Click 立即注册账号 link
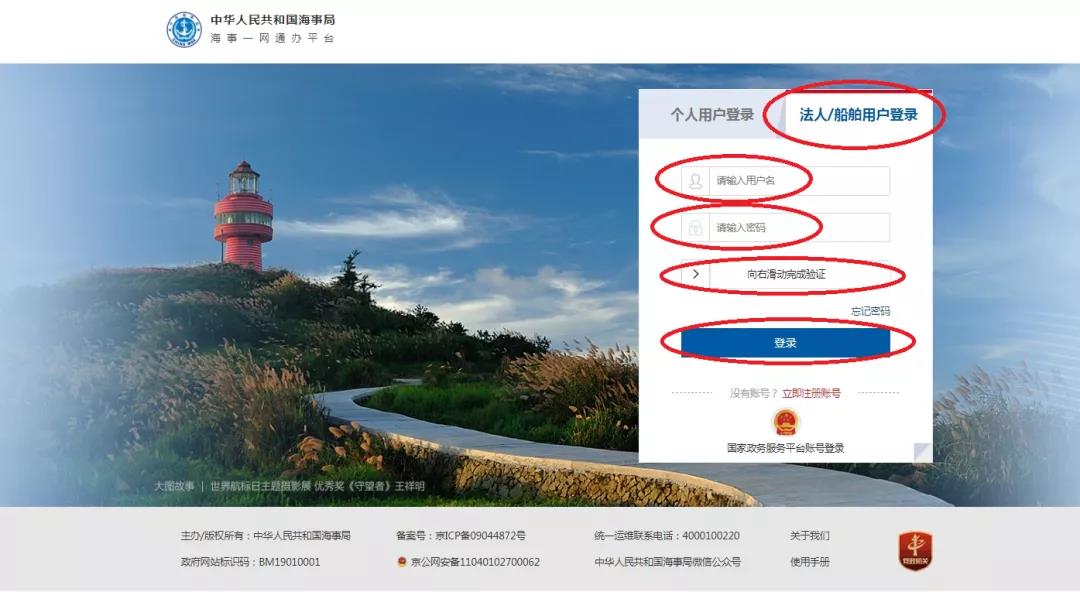The image size is (1080, 592). point(811,393)
